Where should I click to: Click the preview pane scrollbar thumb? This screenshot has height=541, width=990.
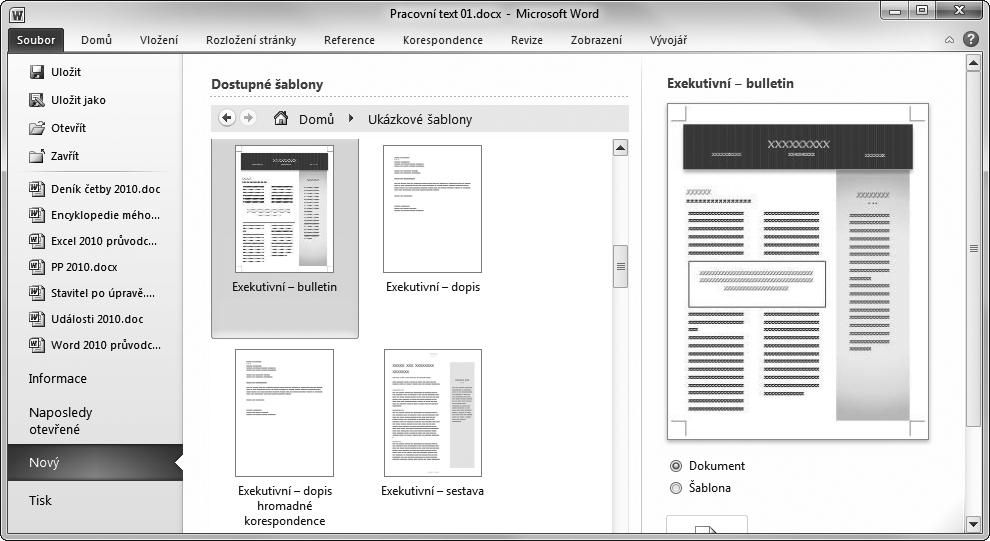[x=973, y=247]
